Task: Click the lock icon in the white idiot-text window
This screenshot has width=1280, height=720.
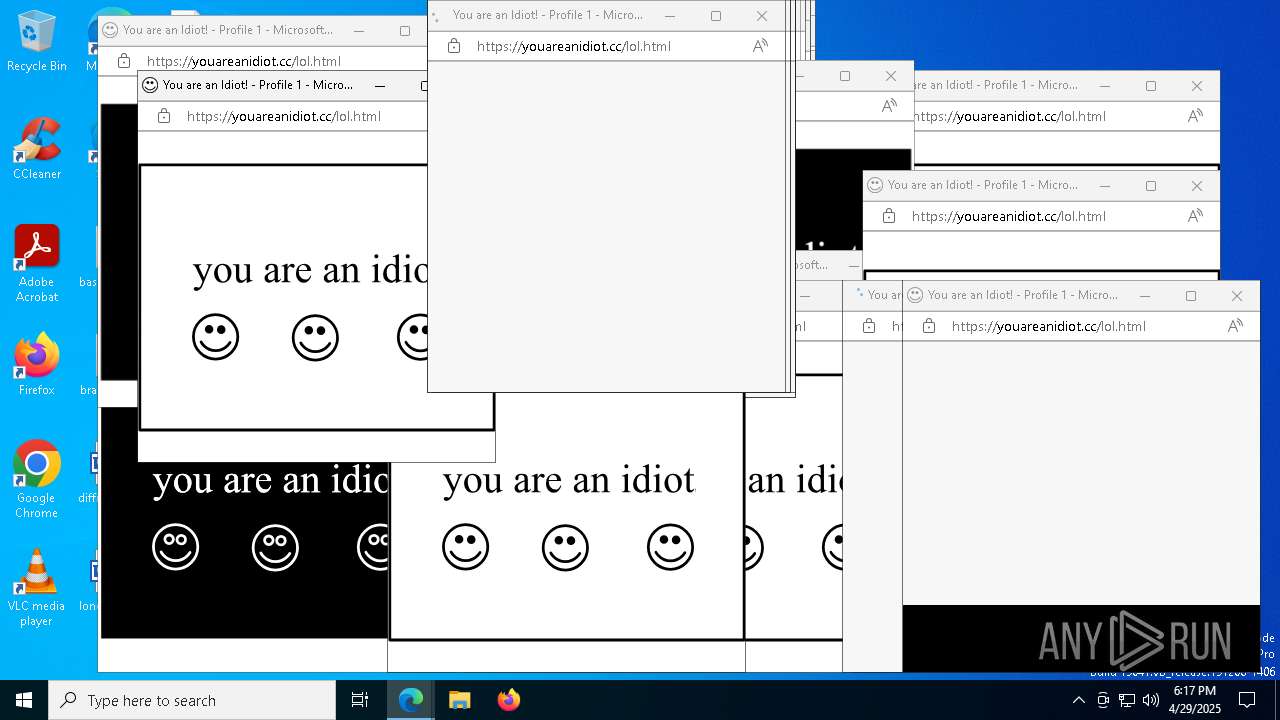Action: click(x=164, y=116)
